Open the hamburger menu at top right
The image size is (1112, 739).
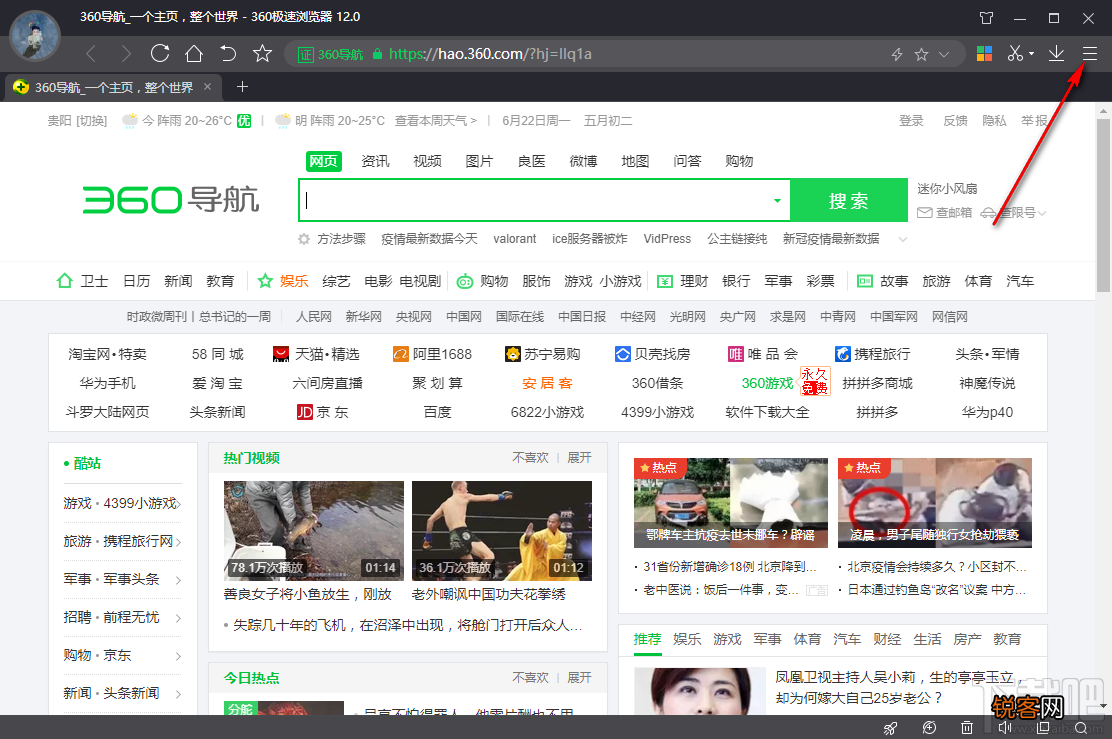click(1090, 55)
